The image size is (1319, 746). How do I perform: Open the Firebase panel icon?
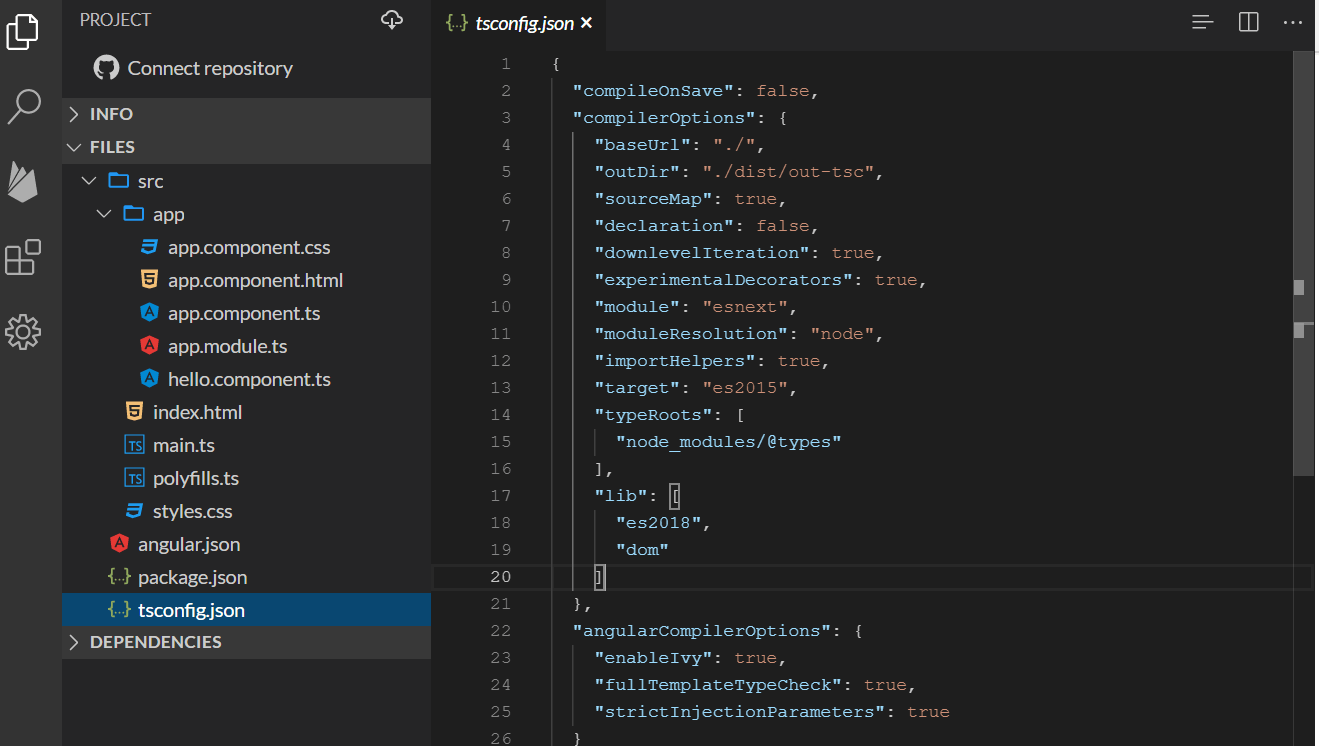click(23, 181)
